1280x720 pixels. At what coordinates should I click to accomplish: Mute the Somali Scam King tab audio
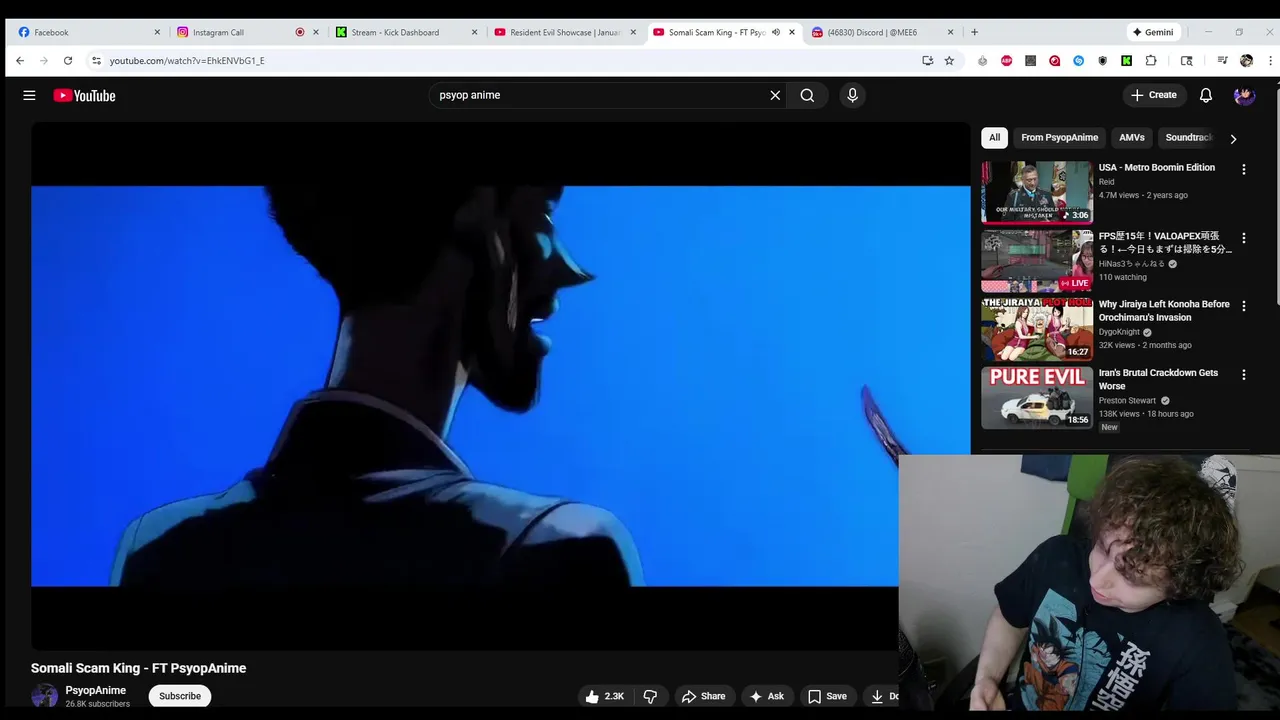tap(776, 32)
